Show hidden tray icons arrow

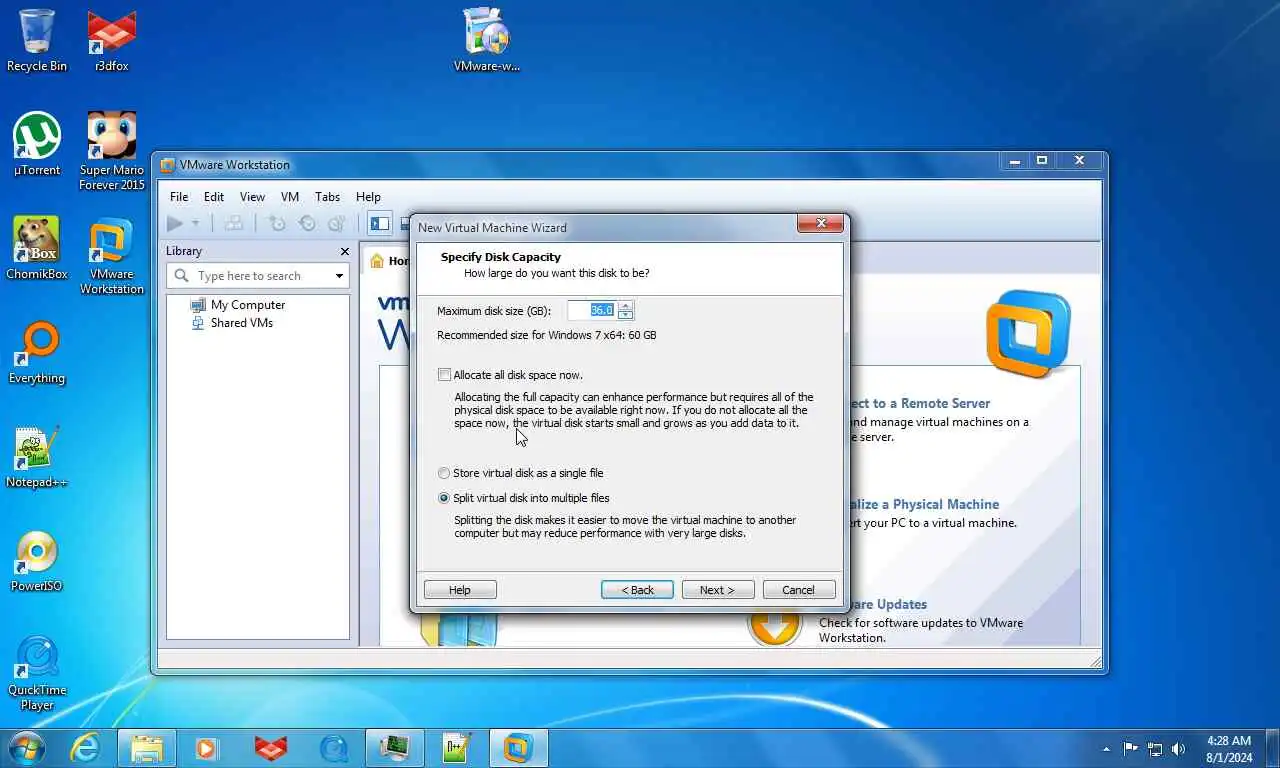(1106, 748)
